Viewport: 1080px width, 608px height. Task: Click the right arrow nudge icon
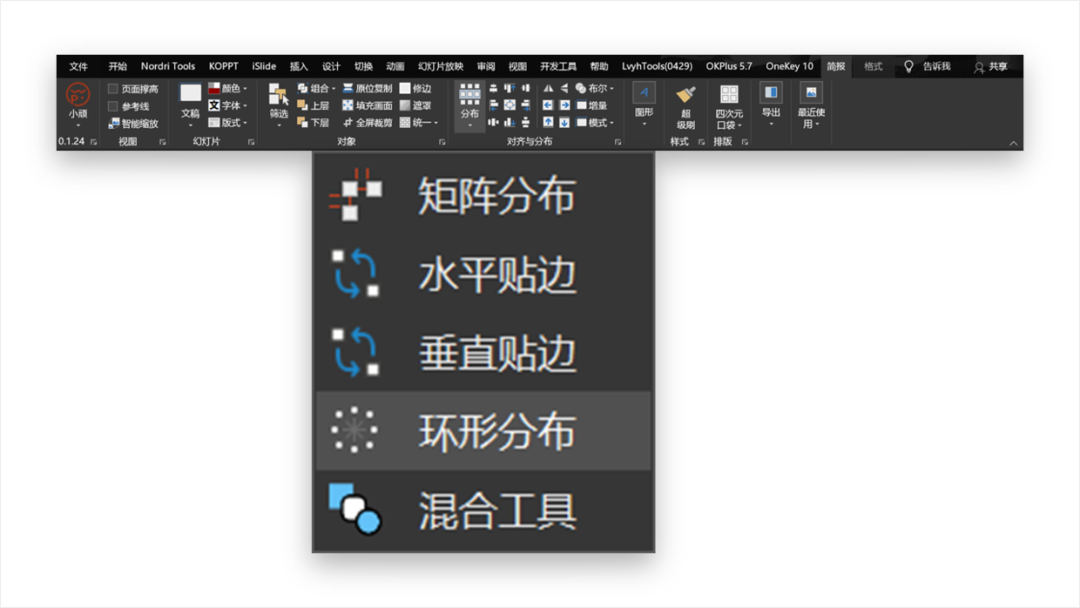564,105
